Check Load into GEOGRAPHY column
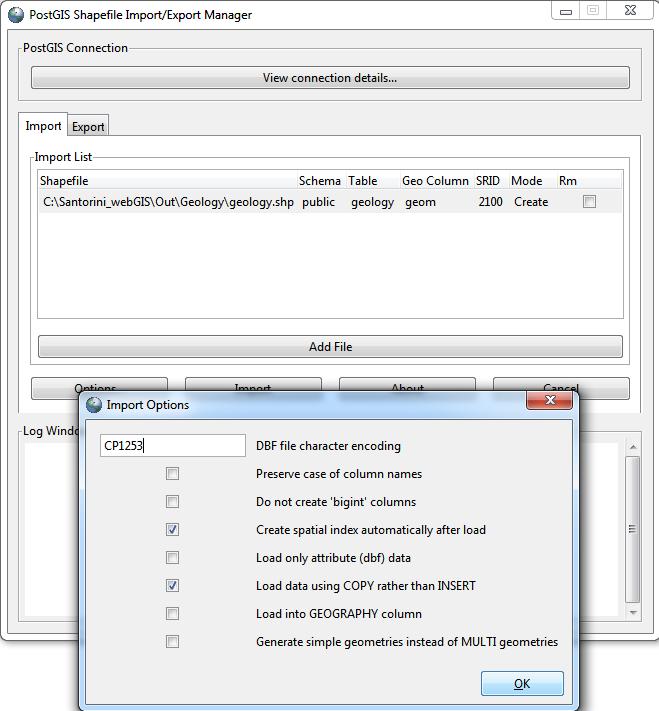This screenshot has width=659, height=711. 172,614
